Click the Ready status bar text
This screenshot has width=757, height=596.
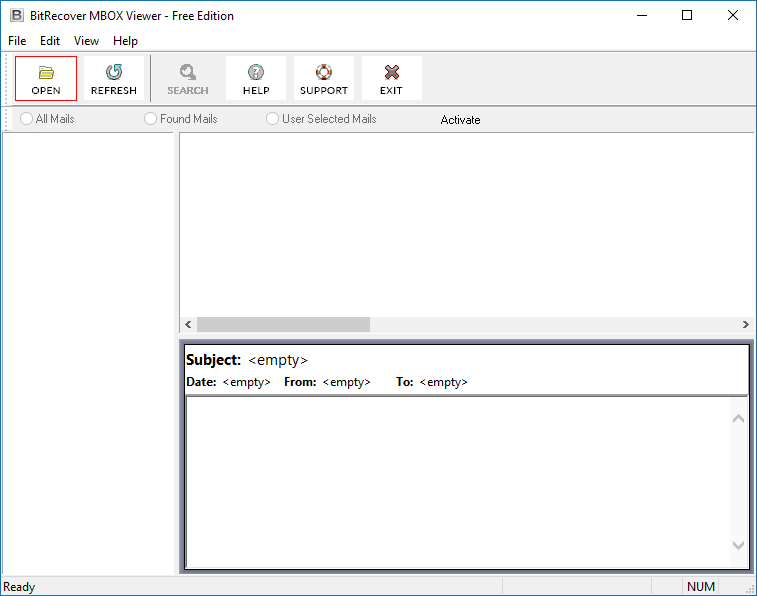click(x=19, y=587)
